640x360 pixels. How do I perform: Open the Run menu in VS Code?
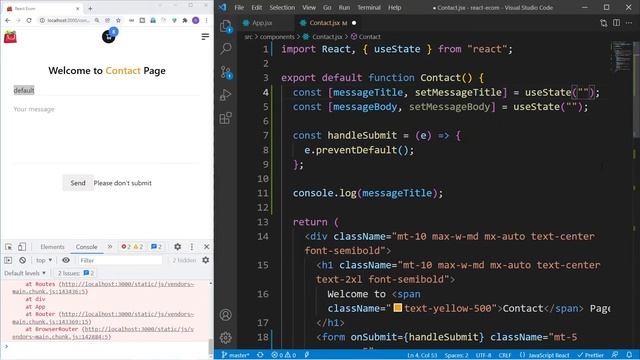click(x=344, y=7)
